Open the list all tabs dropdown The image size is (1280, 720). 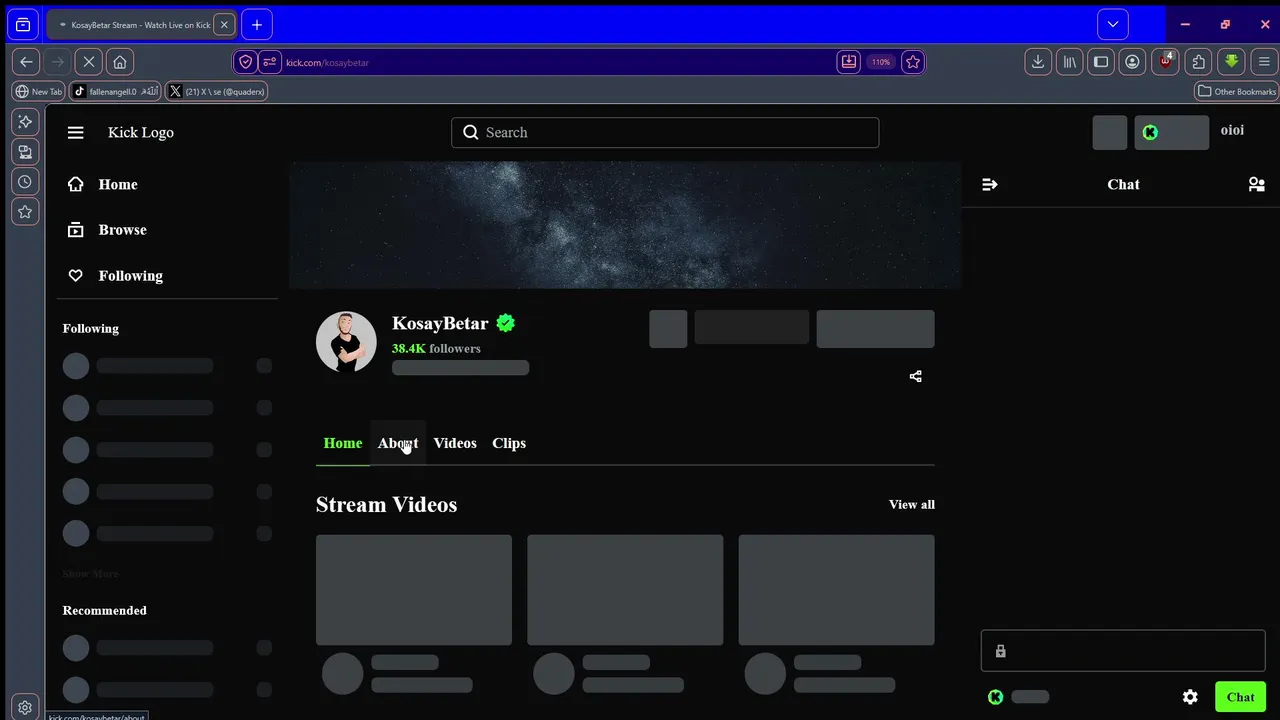tap(1113, 24)
